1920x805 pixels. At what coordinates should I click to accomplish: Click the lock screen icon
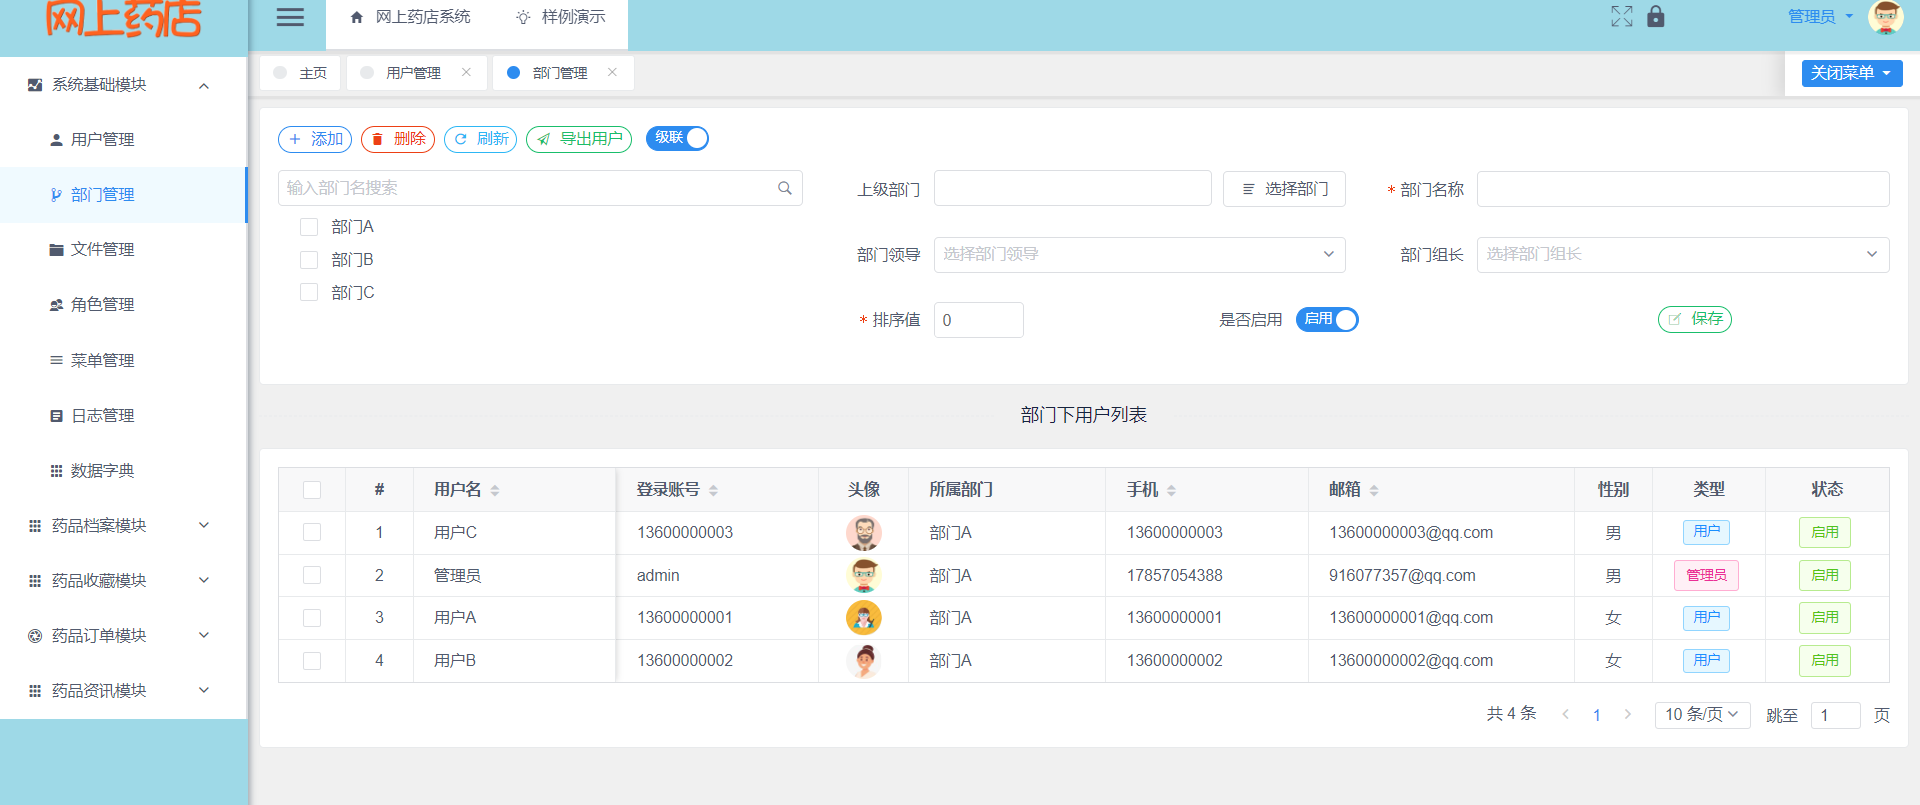[1656, 16]
